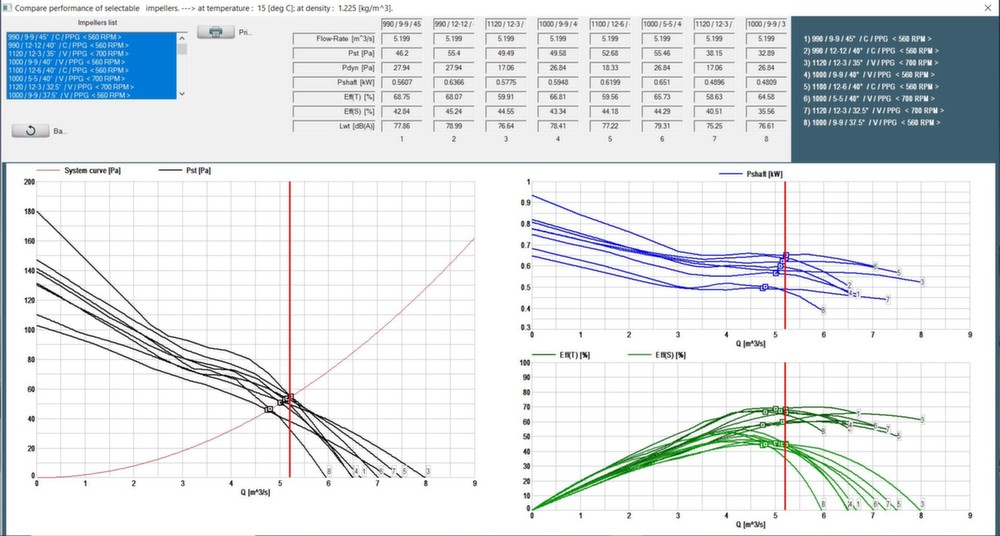The image size is (1000, 536).
Task: Click column header field 990 / 9-9 / 45
Action: click(x=402, y=24)
